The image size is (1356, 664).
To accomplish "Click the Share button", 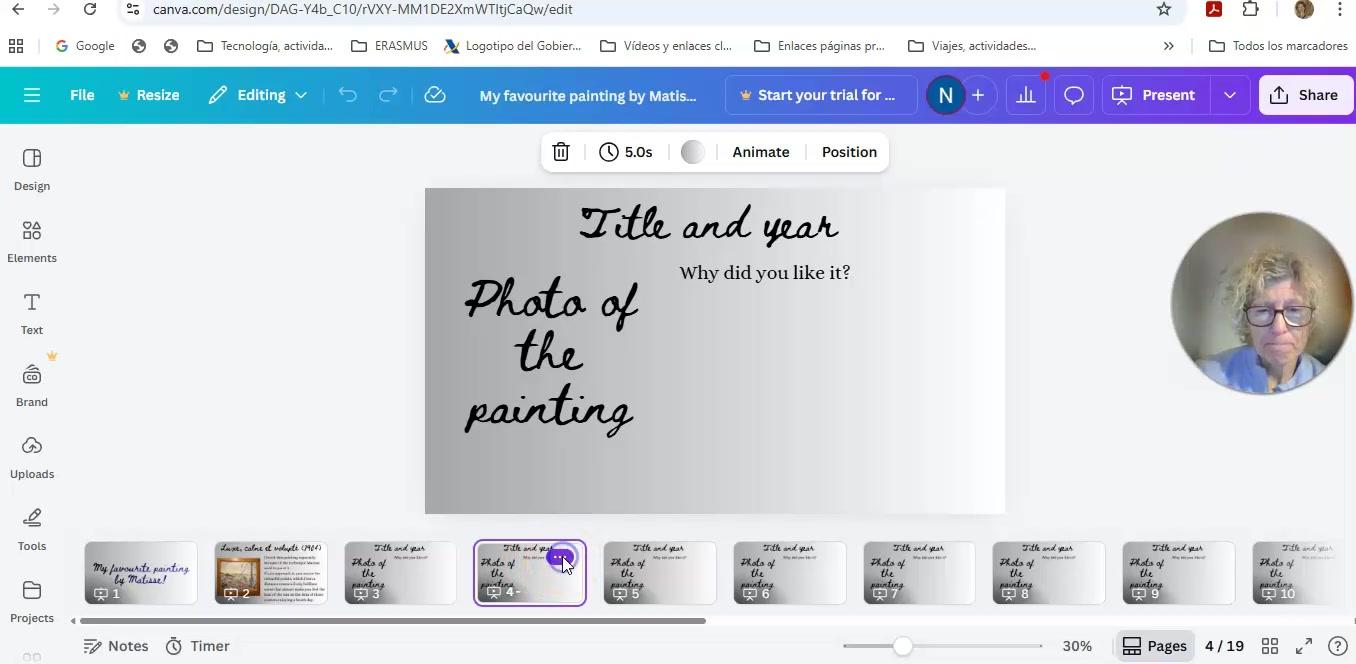I will point(1304,95).
